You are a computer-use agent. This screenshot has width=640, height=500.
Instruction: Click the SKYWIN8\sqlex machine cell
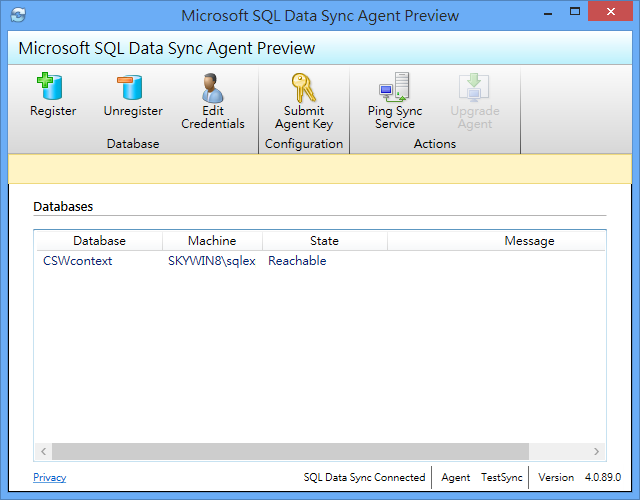point(212,261)
